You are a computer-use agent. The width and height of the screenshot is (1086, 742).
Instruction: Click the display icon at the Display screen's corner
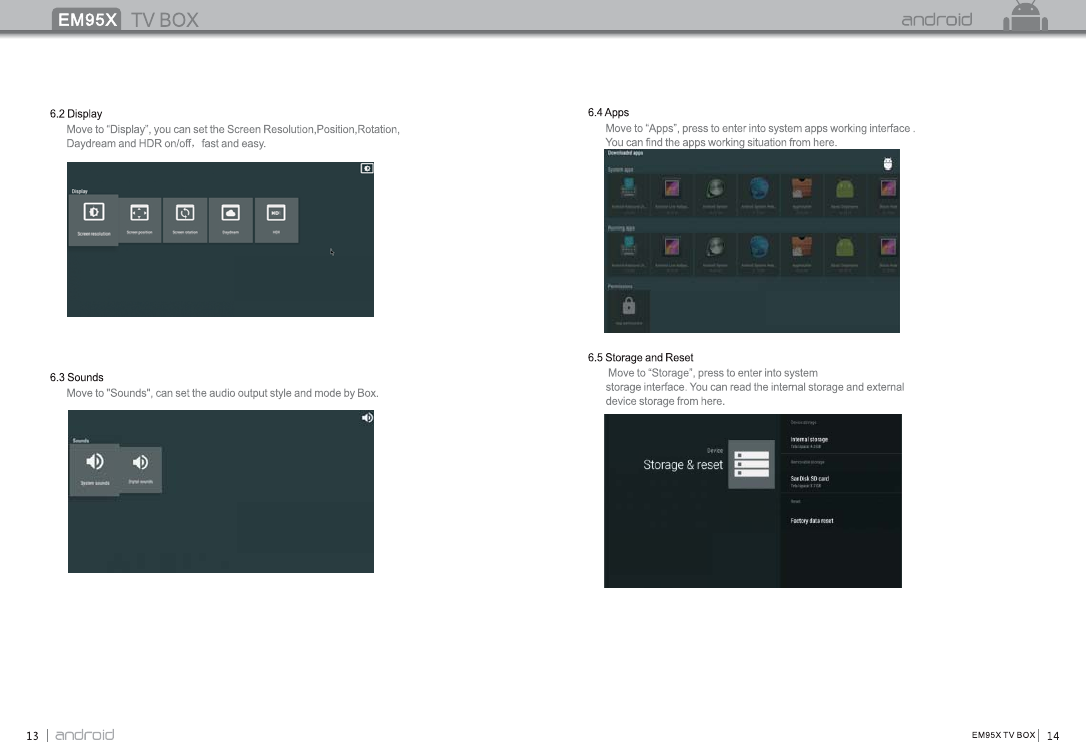pos(367,168)
